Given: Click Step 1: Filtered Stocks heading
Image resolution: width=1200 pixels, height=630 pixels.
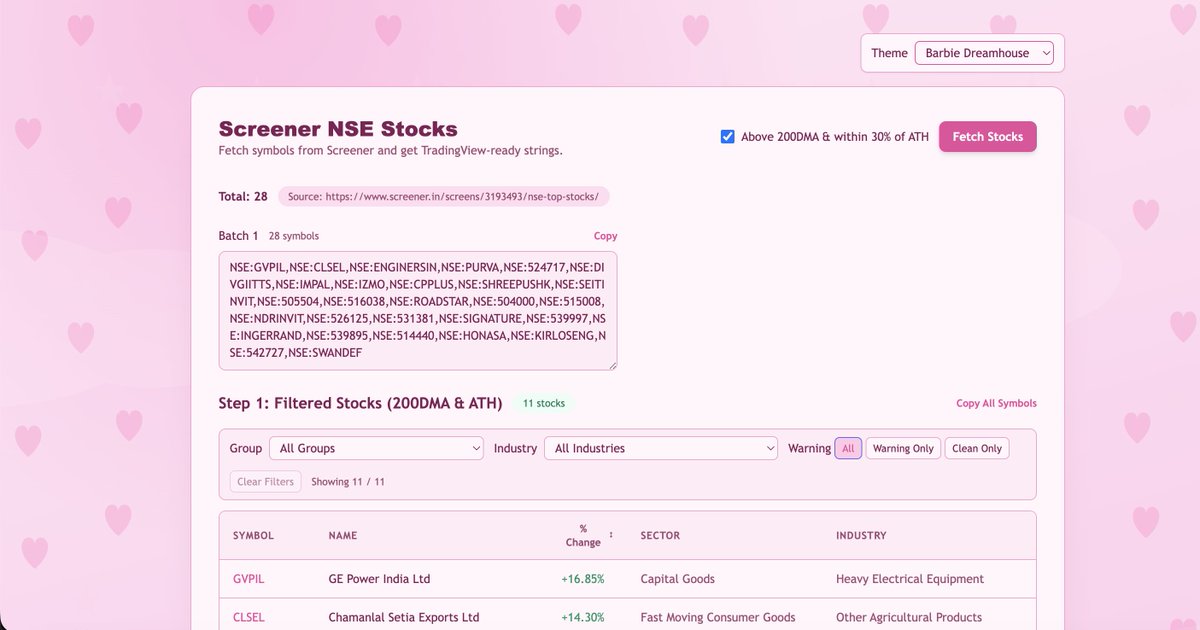Looking at the screenshot, I should pos(361,404).
